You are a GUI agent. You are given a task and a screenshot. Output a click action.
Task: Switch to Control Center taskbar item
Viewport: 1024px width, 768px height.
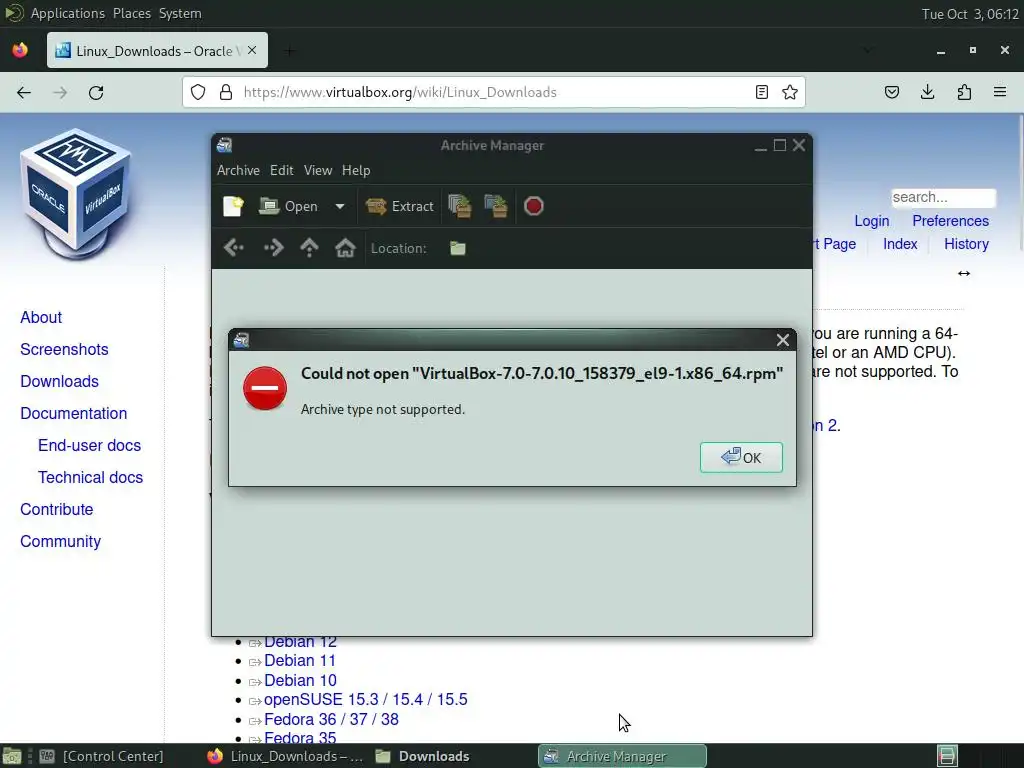[101, 756]
